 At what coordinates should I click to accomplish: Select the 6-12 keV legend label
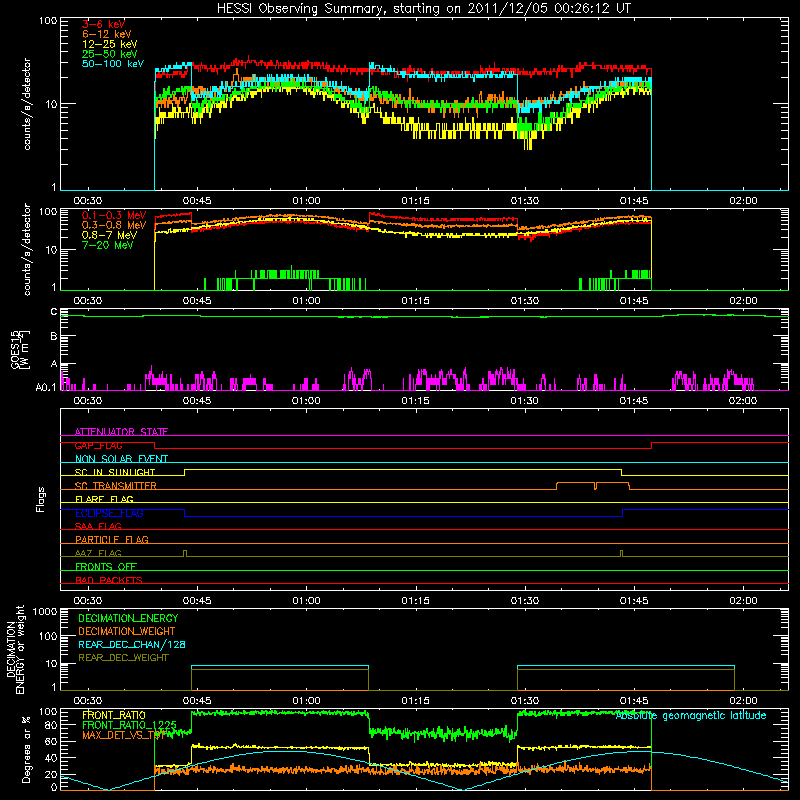tap(106, 34)
